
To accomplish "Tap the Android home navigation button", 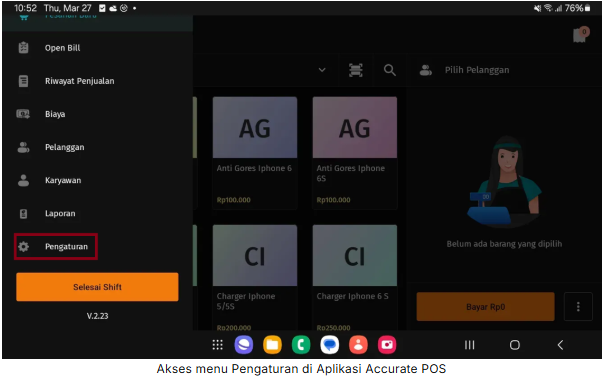I will [515, 345].
